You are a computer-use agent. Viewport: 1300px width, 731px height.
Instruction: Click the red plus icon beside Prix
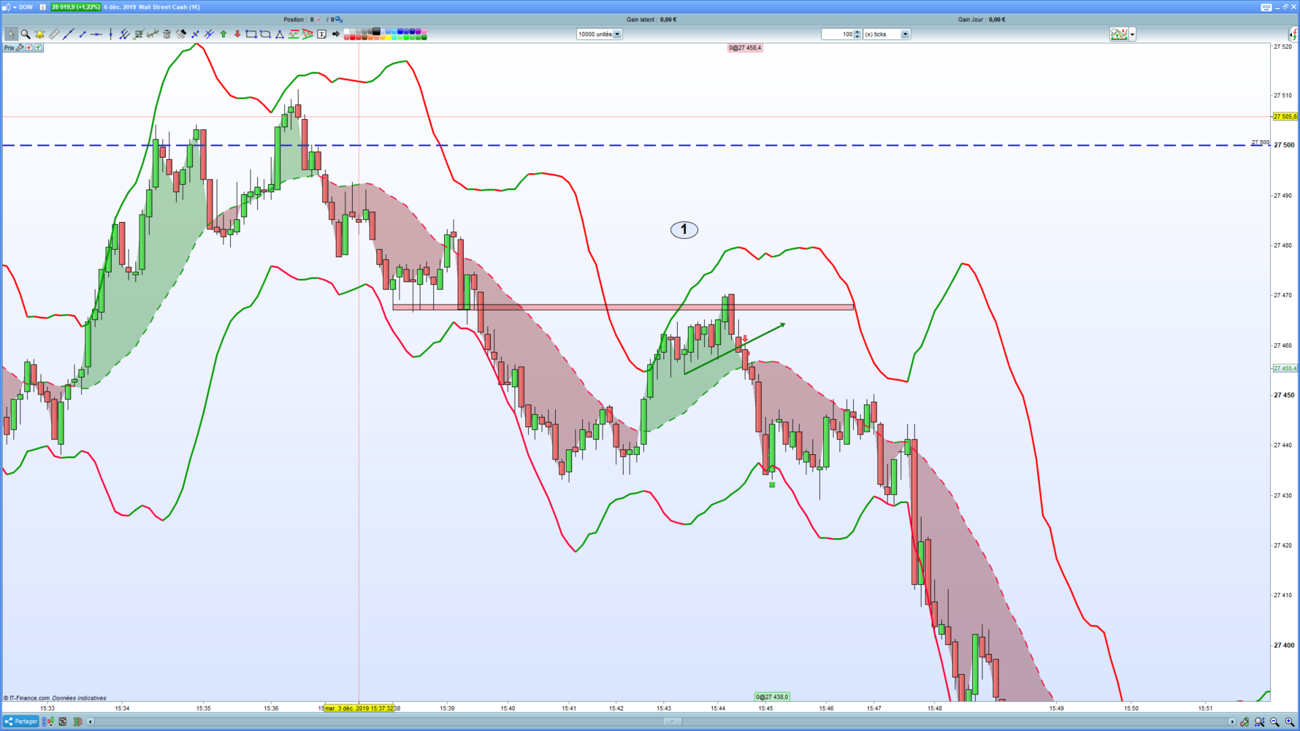pos(29,48)
